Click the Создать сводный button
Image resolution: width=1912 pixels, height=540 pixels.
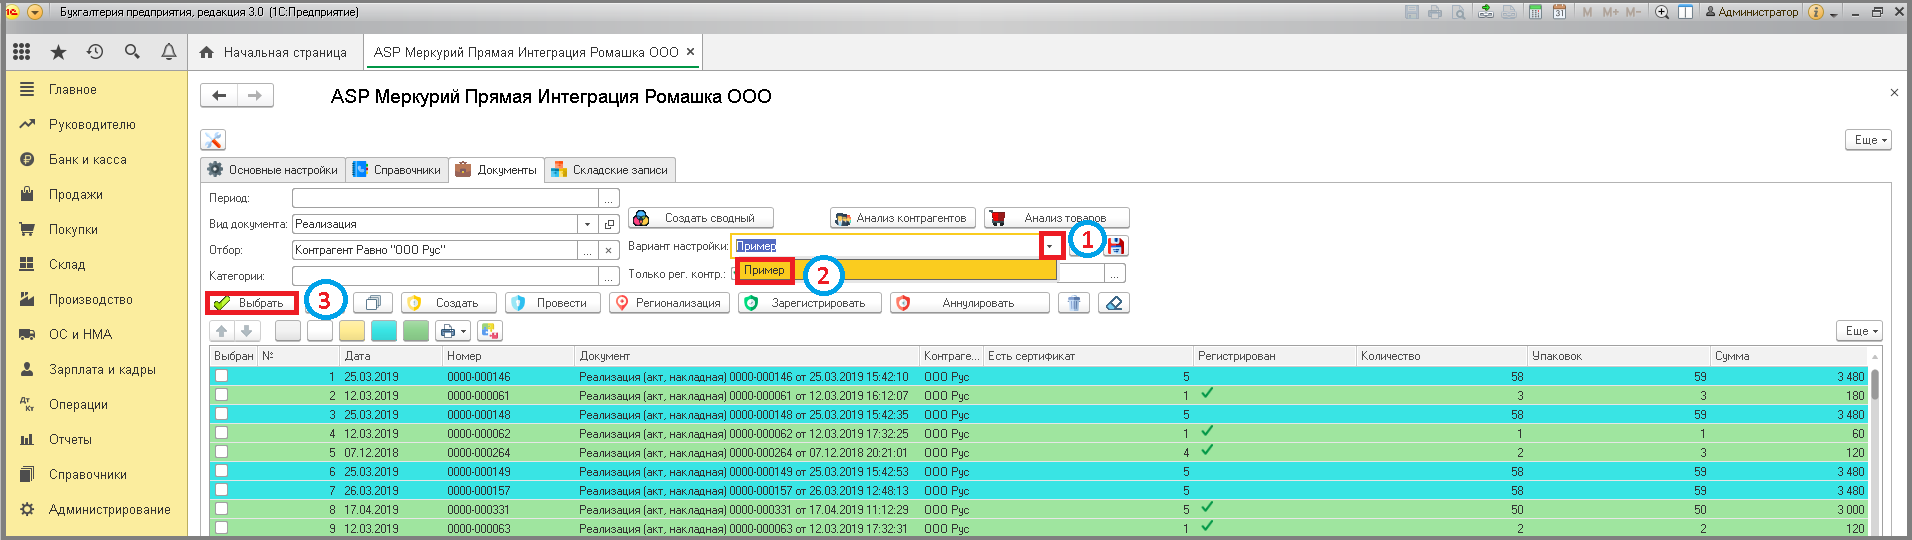click(701, 218)
